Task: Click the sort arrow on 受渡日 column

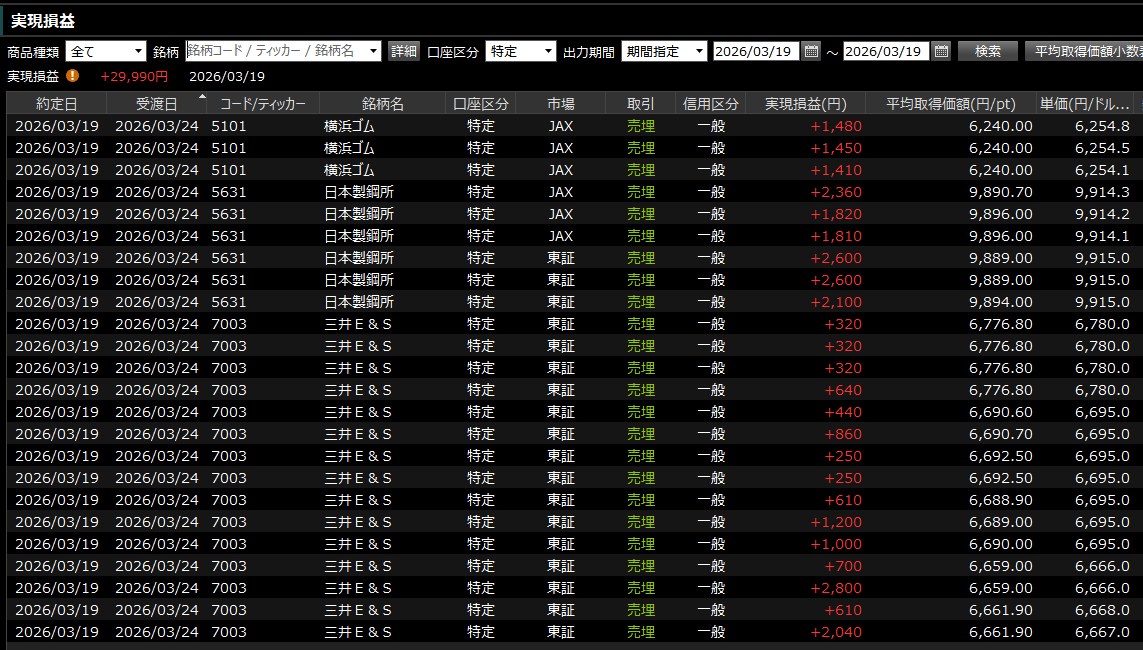Action: (203, 98)
